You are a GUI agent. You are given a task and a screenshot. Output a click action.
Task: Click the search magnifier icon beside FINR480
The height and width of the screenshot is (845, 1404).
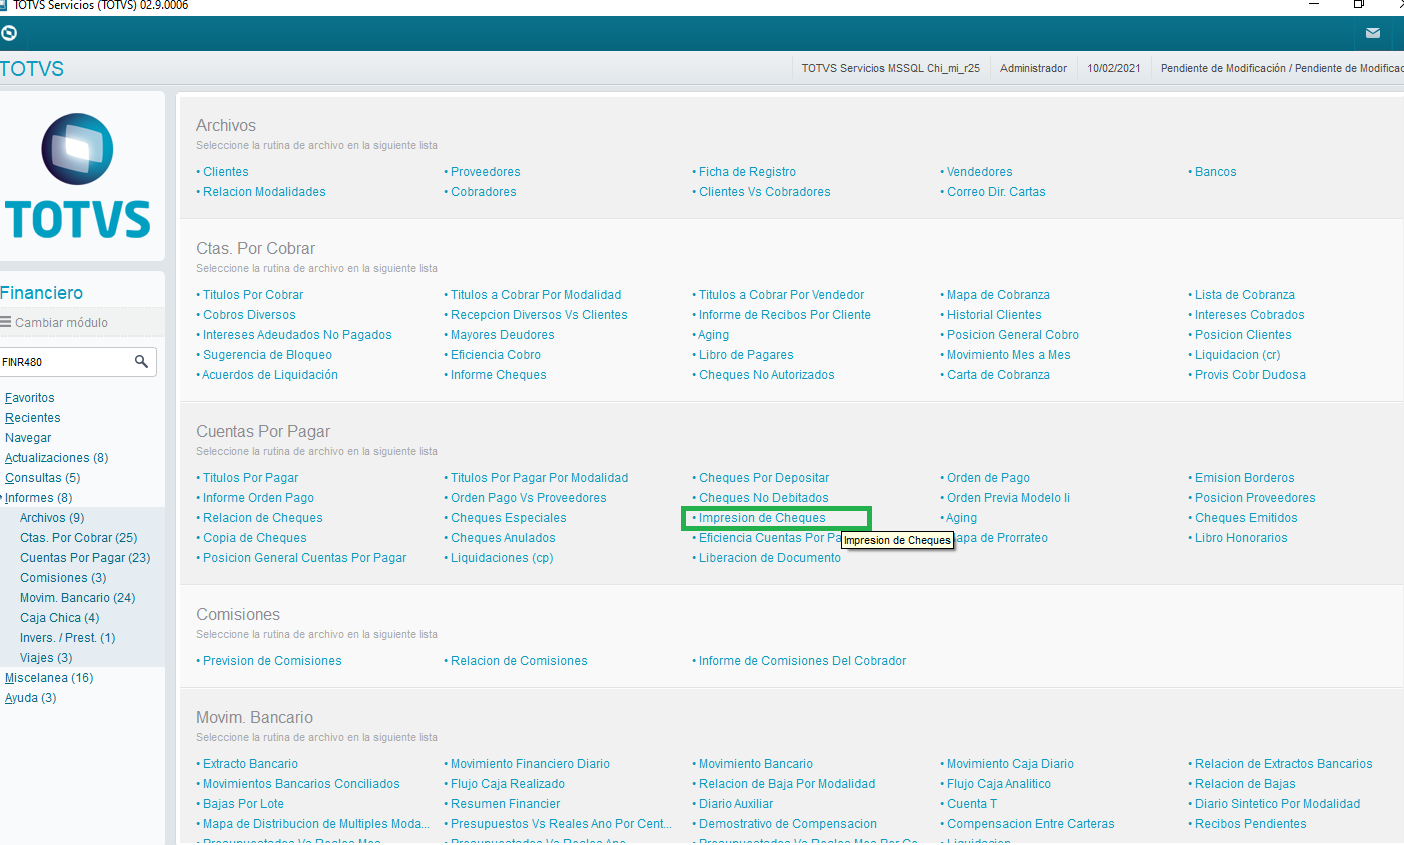pos(141,361)
